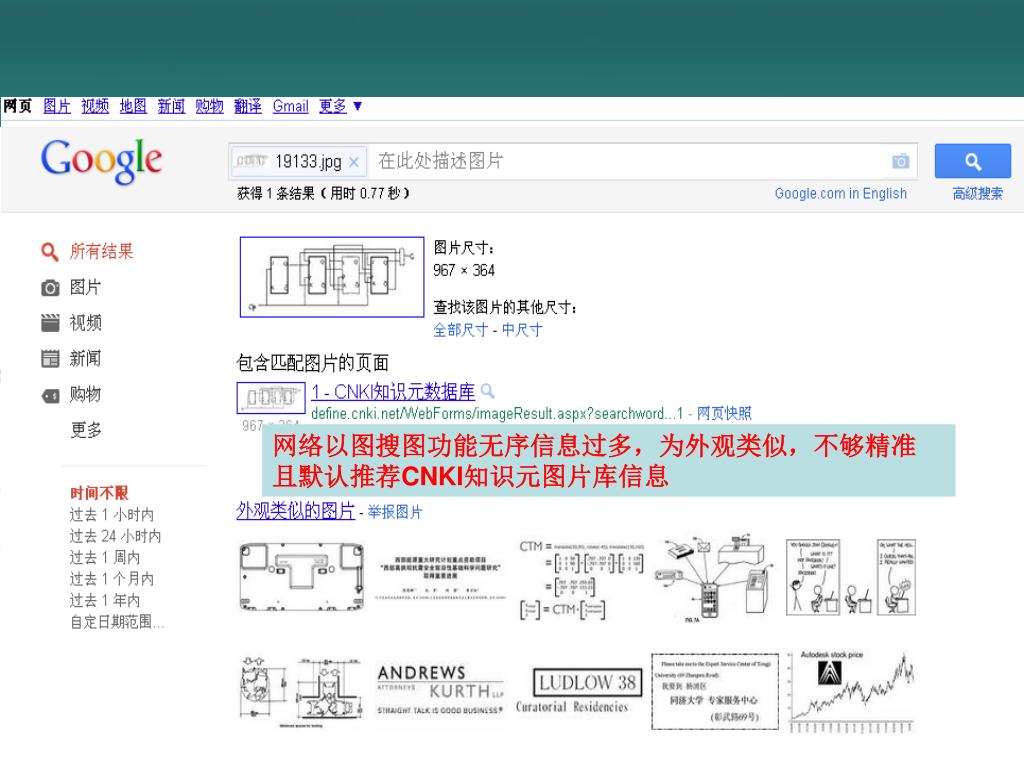Click the clapperboard icon beside 视频

click(50, 323)
